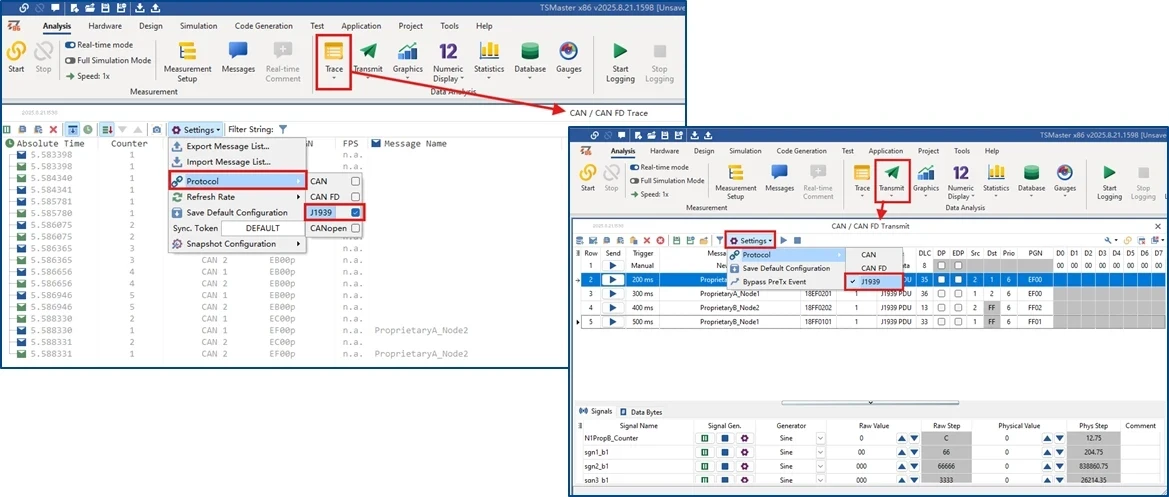The image size is (1169, 497).
Task: Open Tools menu in Transmit window
Action: (x=962, y=151)
